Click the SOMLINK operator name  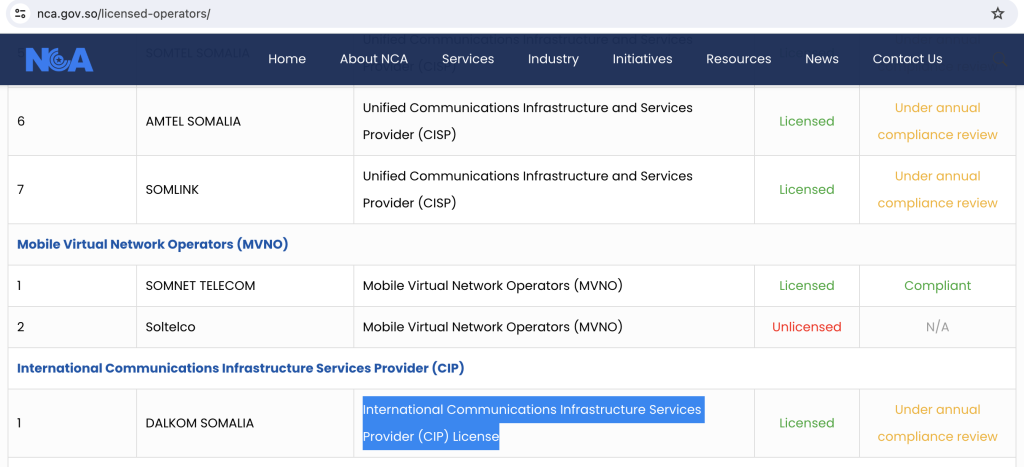tap(172, 189)
